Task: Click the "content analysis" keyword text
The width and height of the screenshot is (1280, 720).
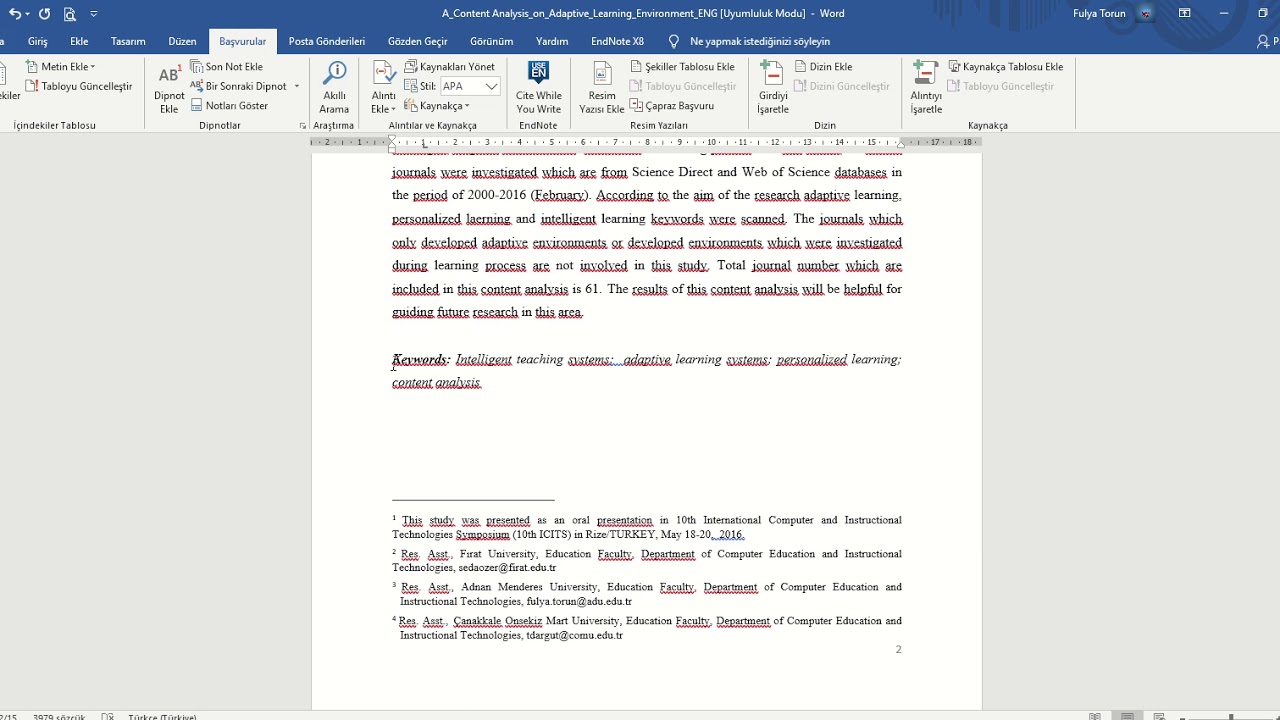Action: (x=436, y=383)
